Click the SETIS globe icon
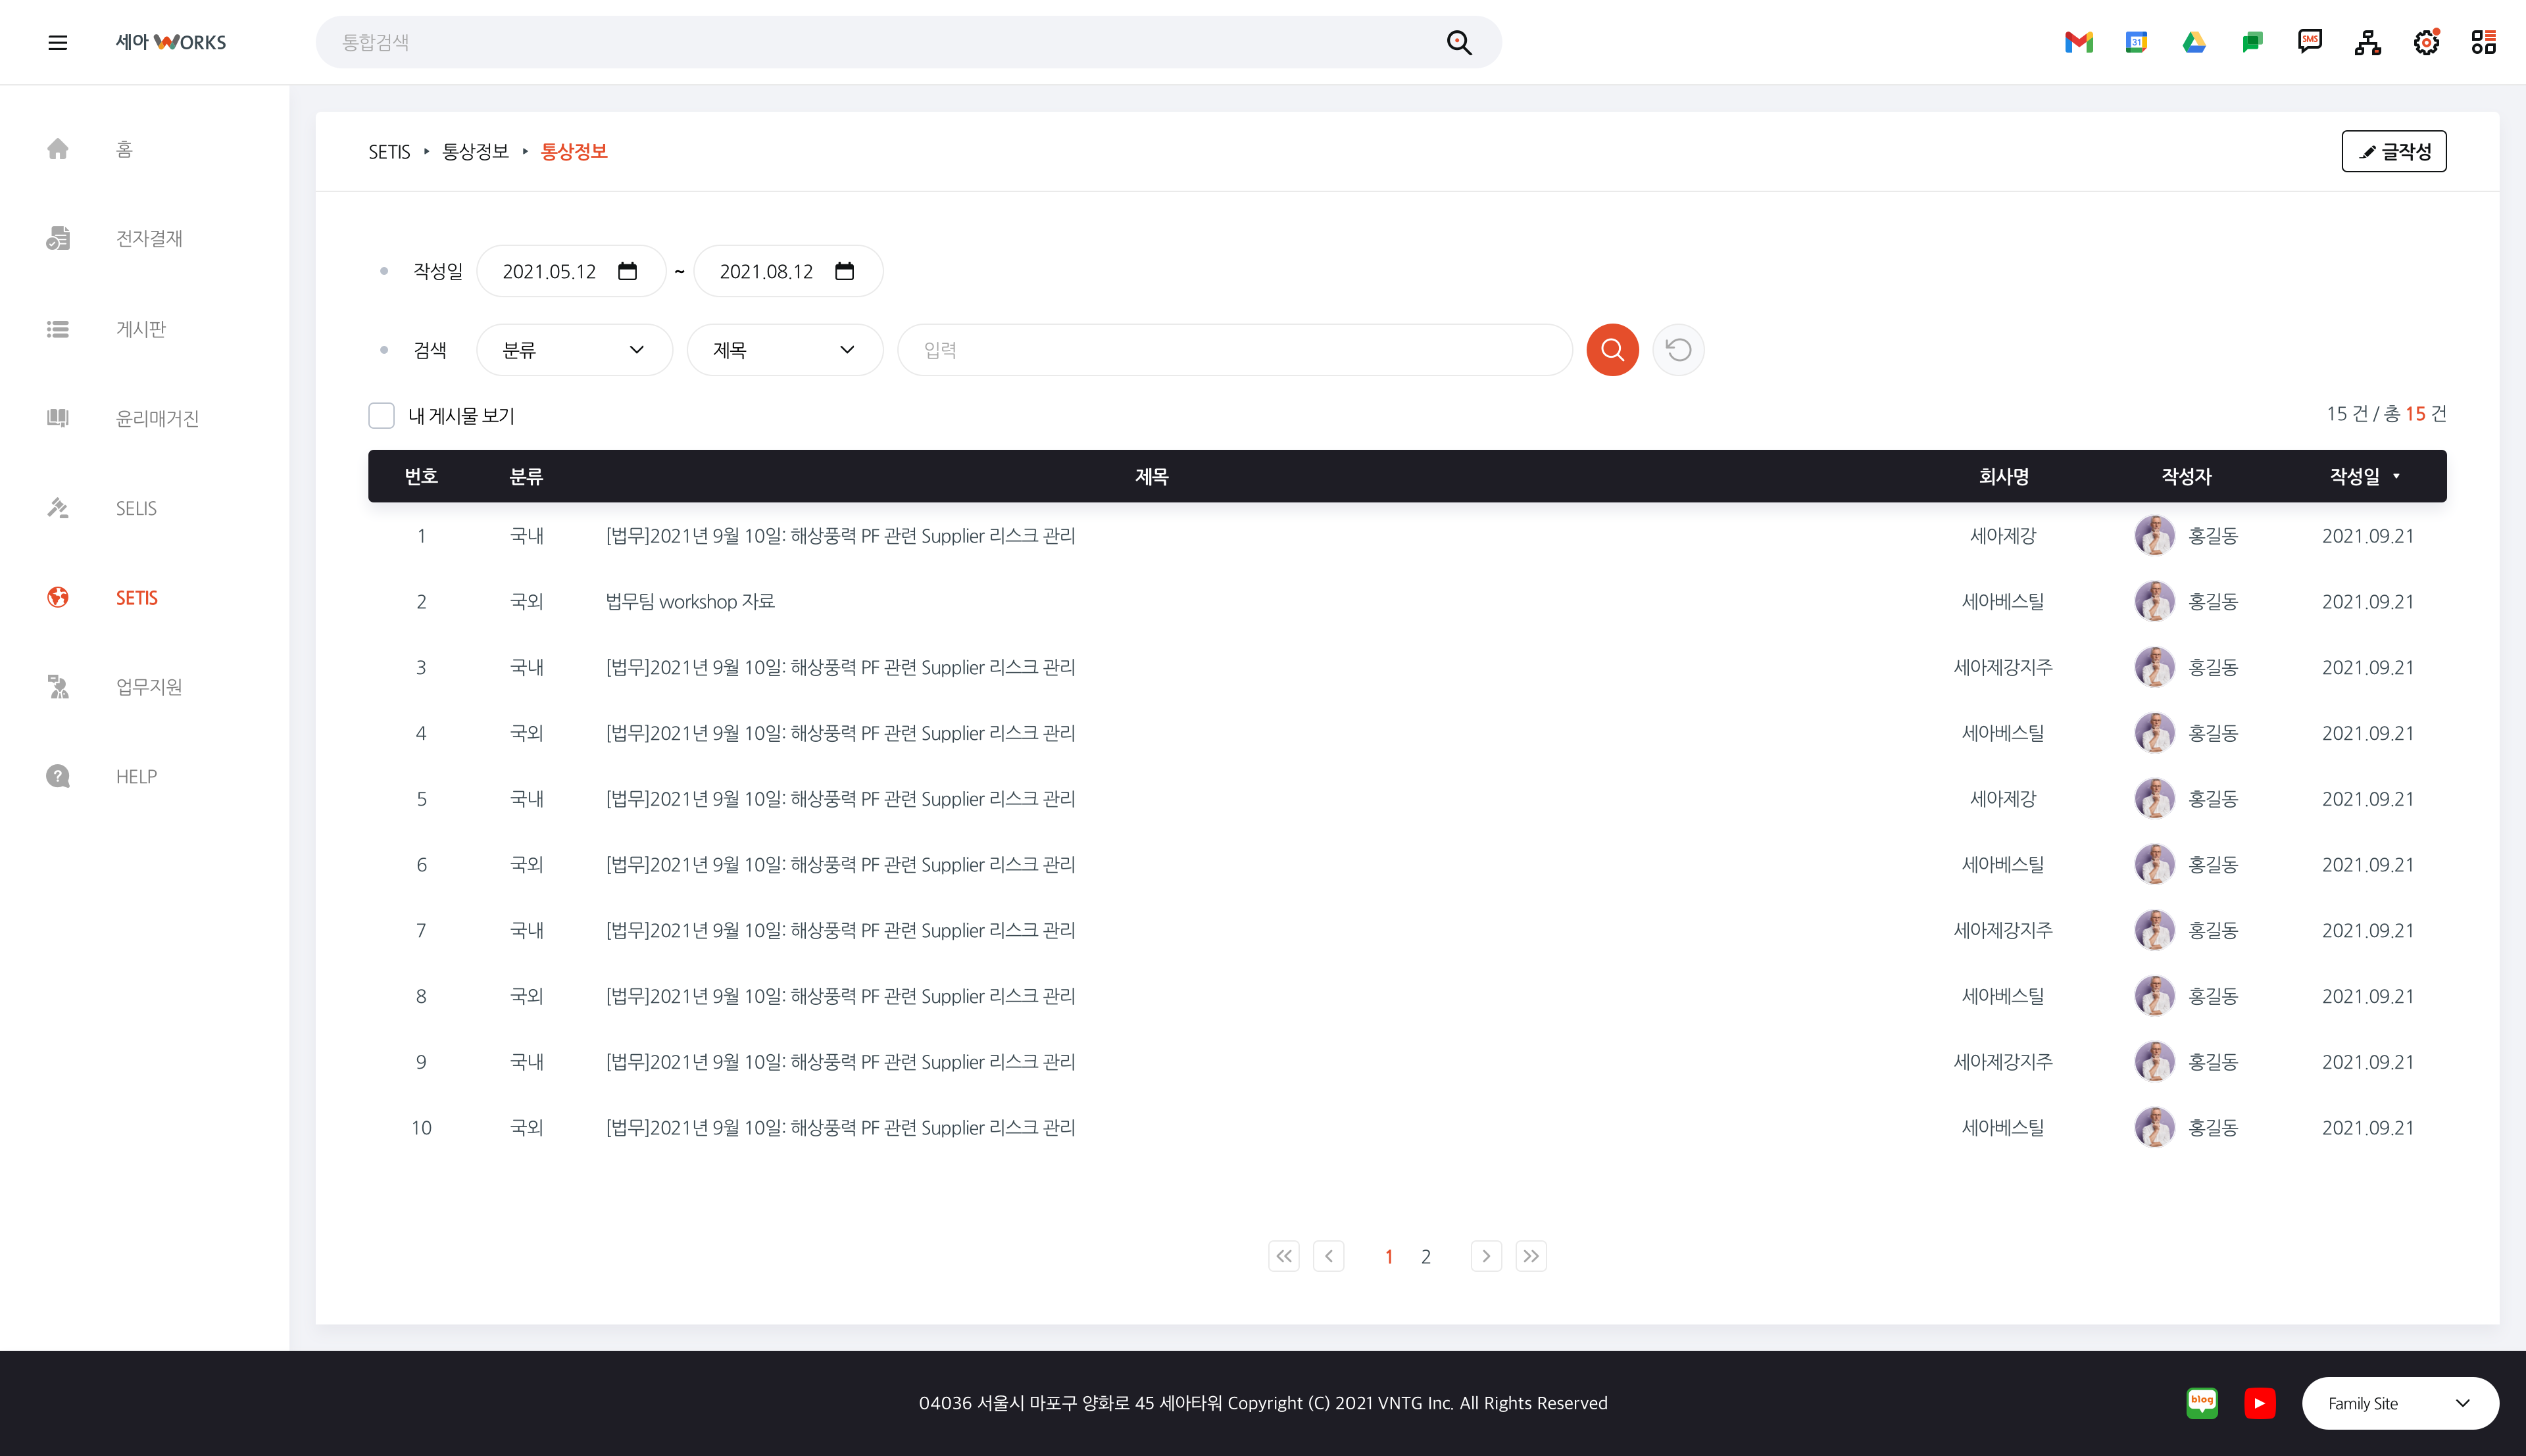2526x1456 pixels. [58, 597]
